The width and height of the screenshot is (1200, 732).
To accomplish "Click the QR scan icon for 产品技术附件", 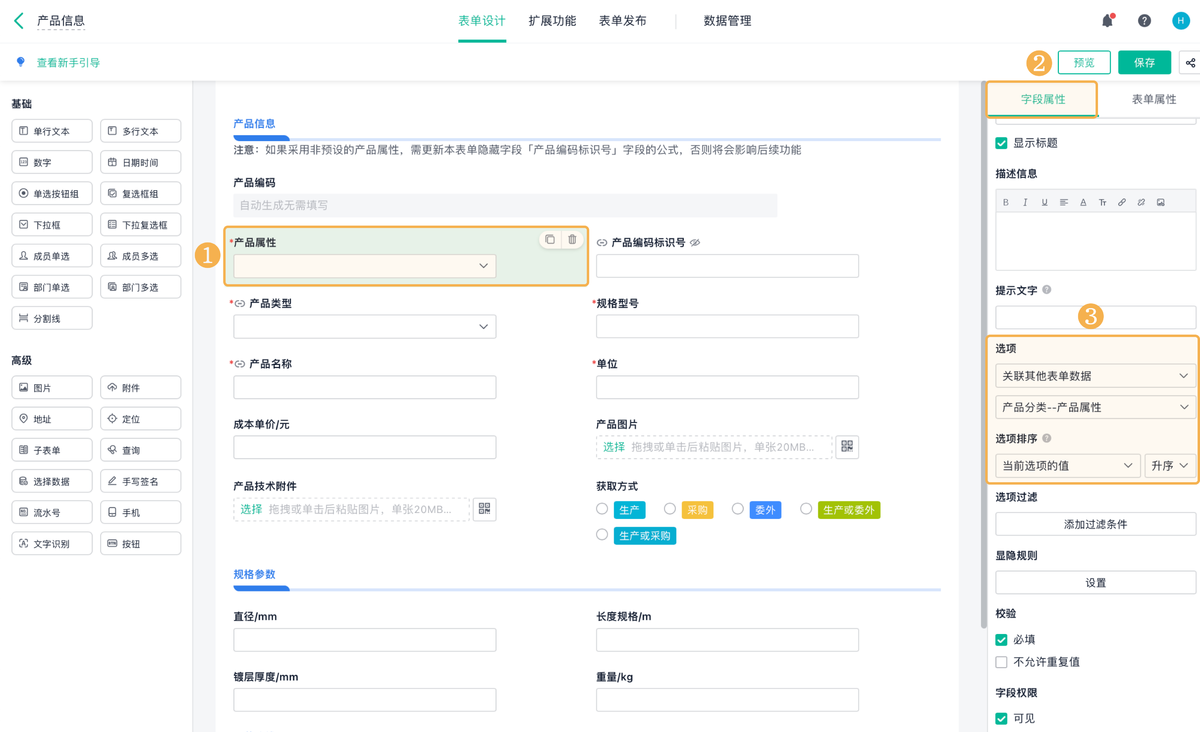I will pyautogui.click(x=484, y=509).
